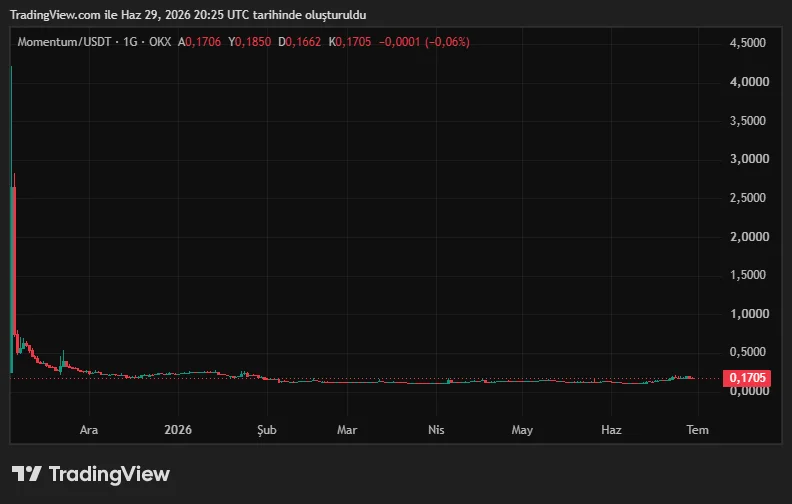Image resolution: width=792 pixels, height=504 pixels.
Task: Select the 2026 year marker
Action: click(178, 430)
